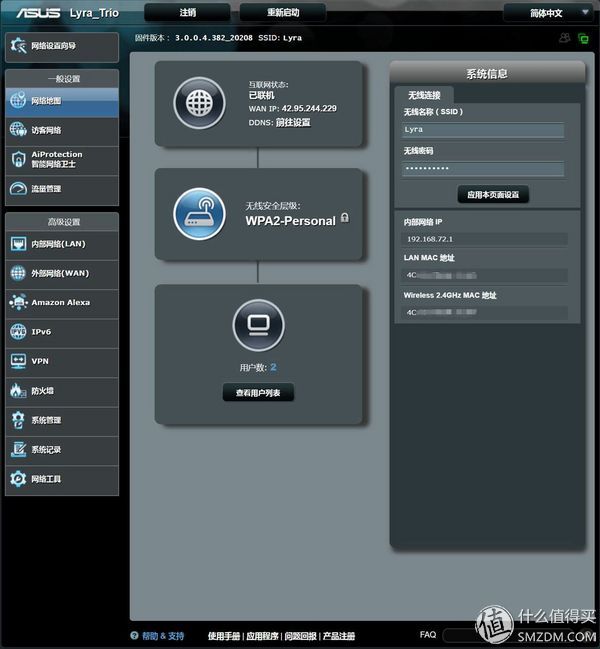The height and width of the screenshot is (649, 600).
Task: Click firmware version 3.0.0.4.382_20208
Action: (x=214, y=38)
